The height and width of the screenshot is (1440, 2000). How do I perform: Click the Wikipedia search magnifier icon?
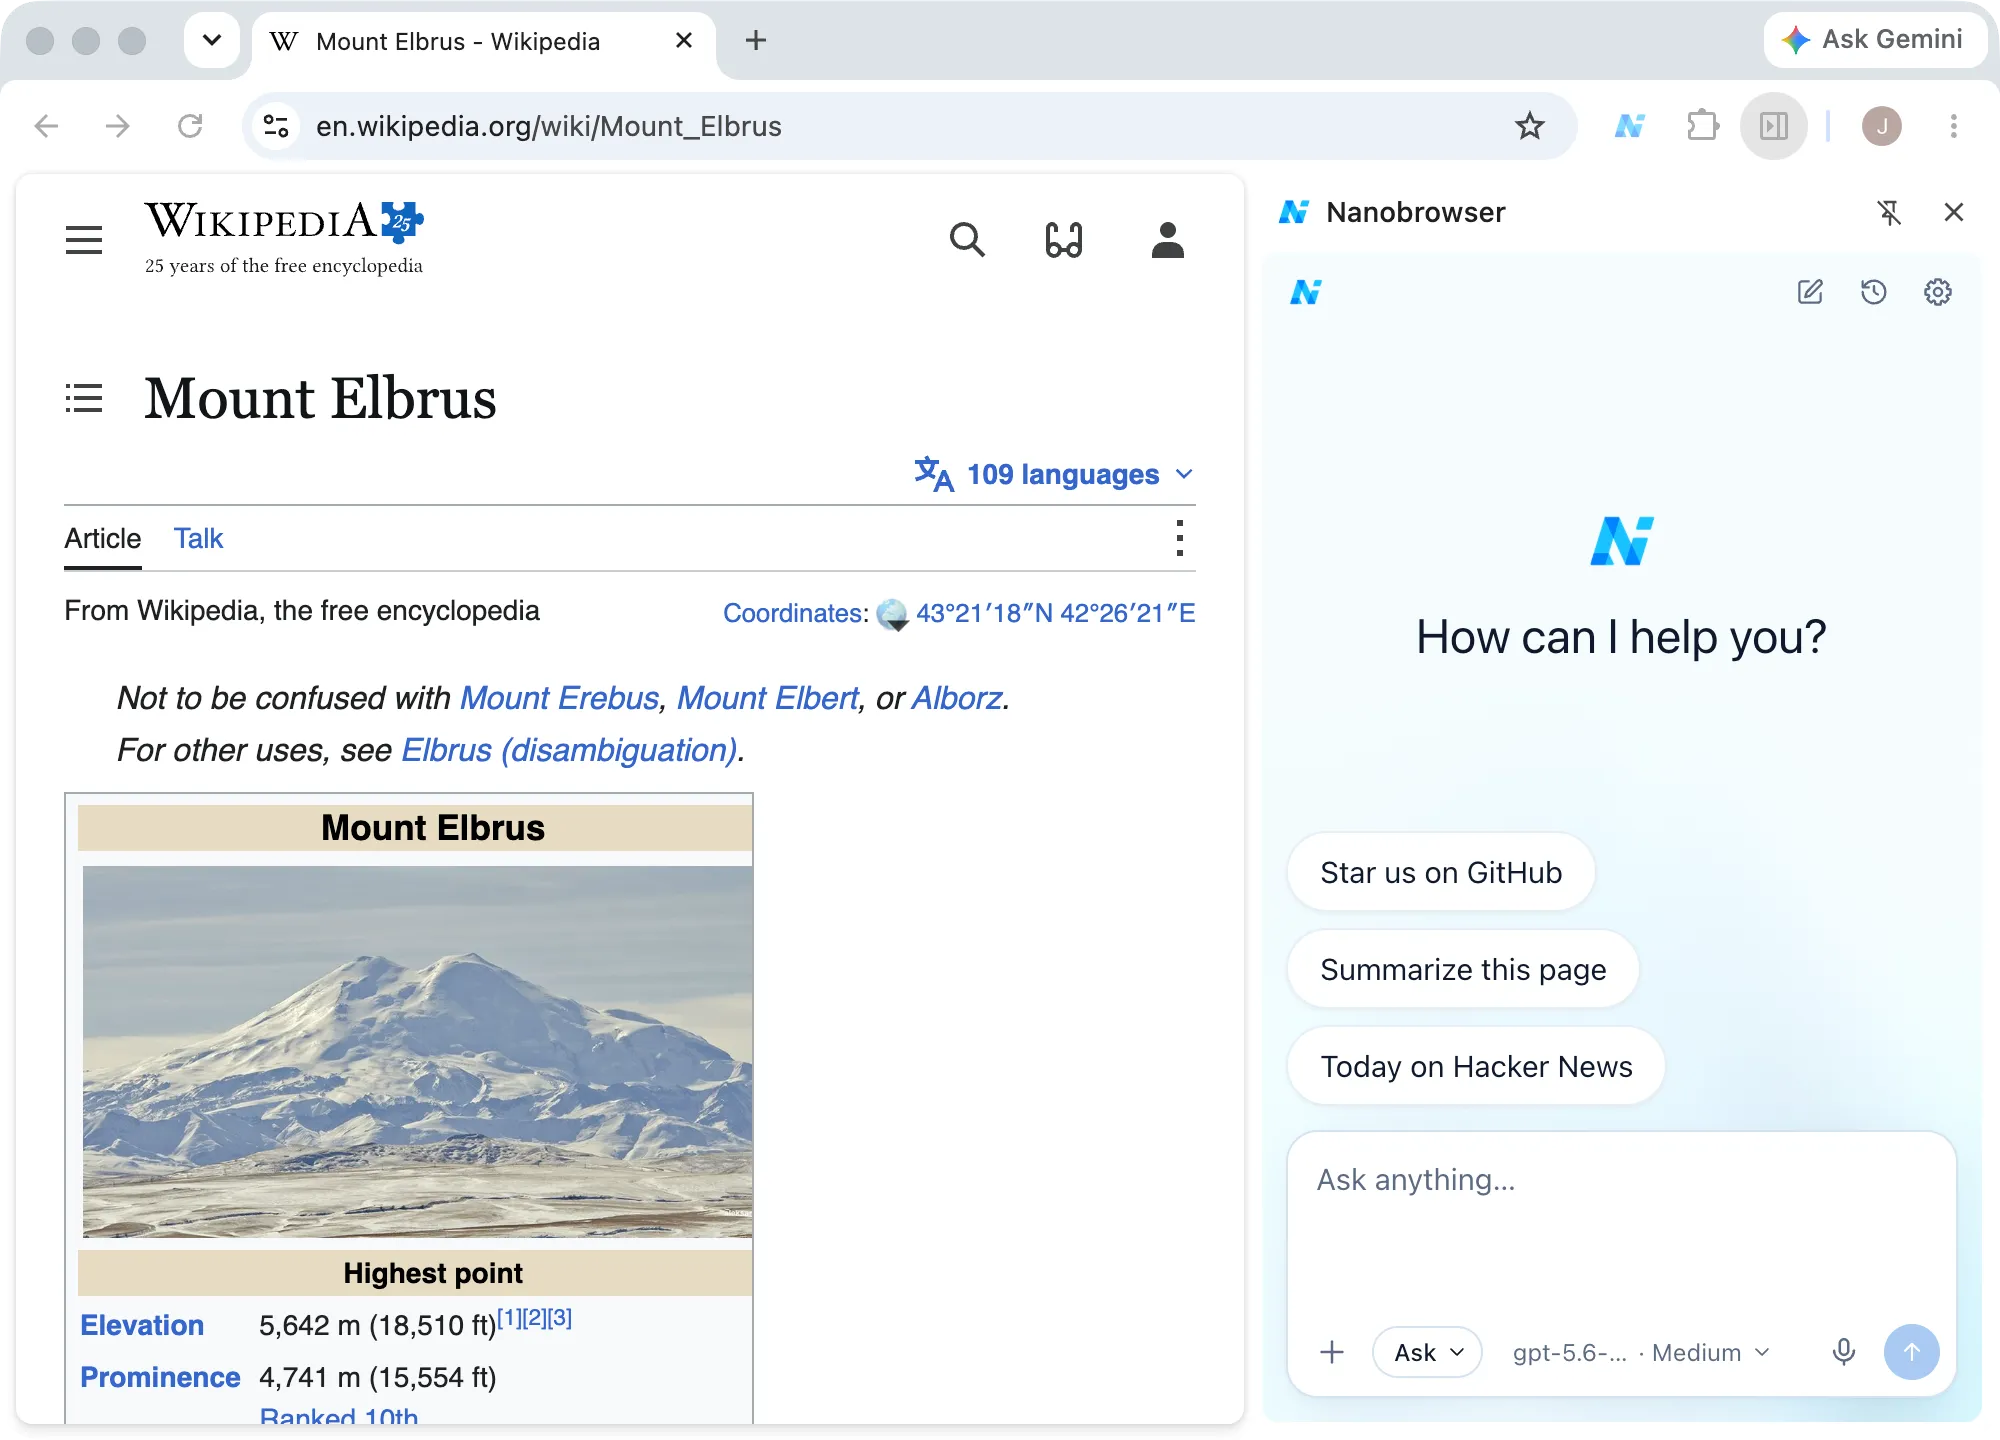coord(967,240)
